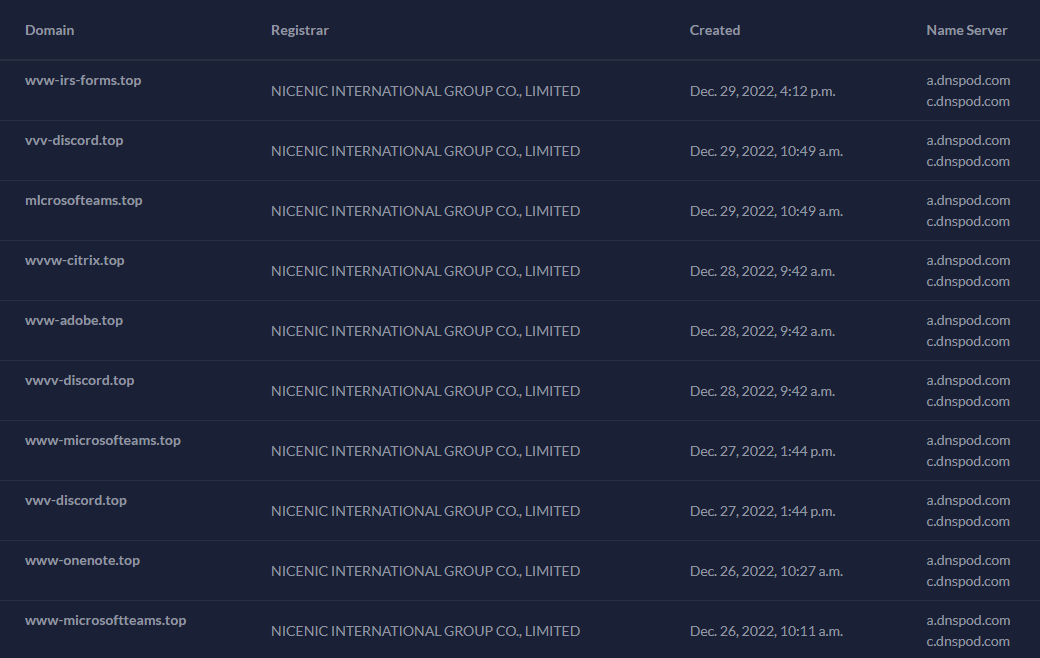Viewport: 1040px width, 658px height.
Task: Click a.dnspod.com for wvw-irs-forms.top
Action: tap(968, 80)
